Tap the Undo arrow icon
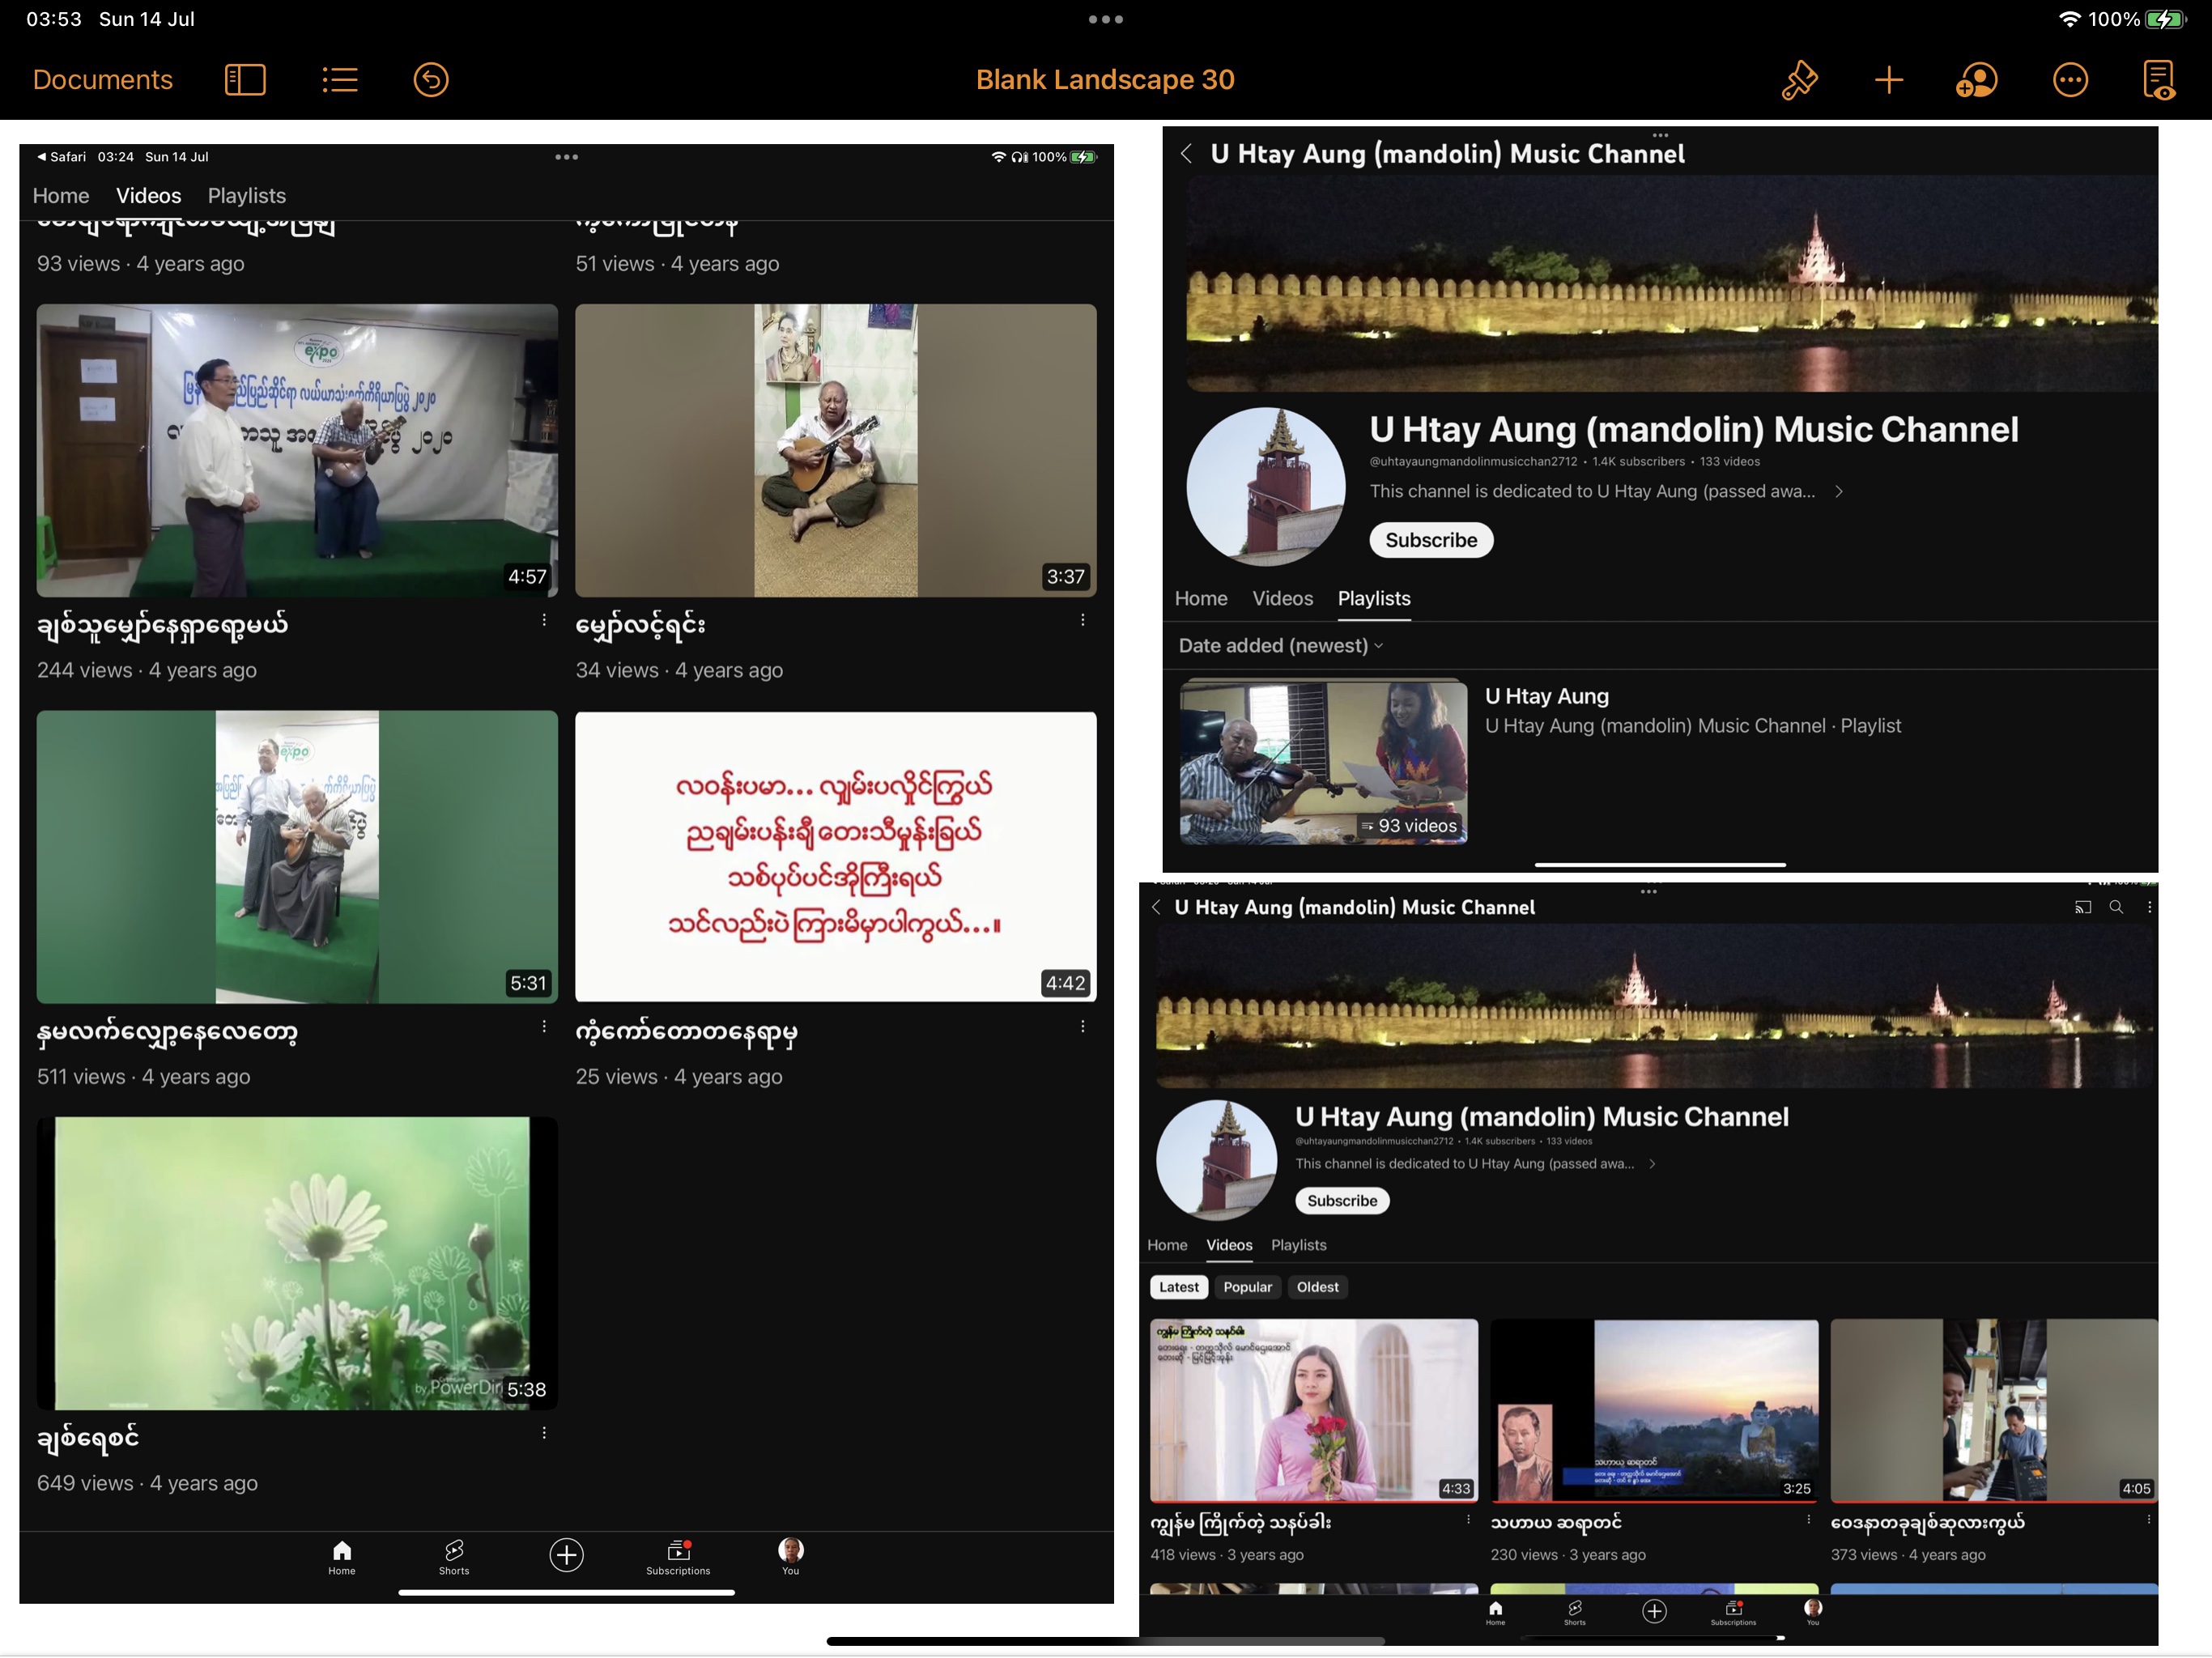The height and width of the screenshot is (1658, 2212). 431,80
